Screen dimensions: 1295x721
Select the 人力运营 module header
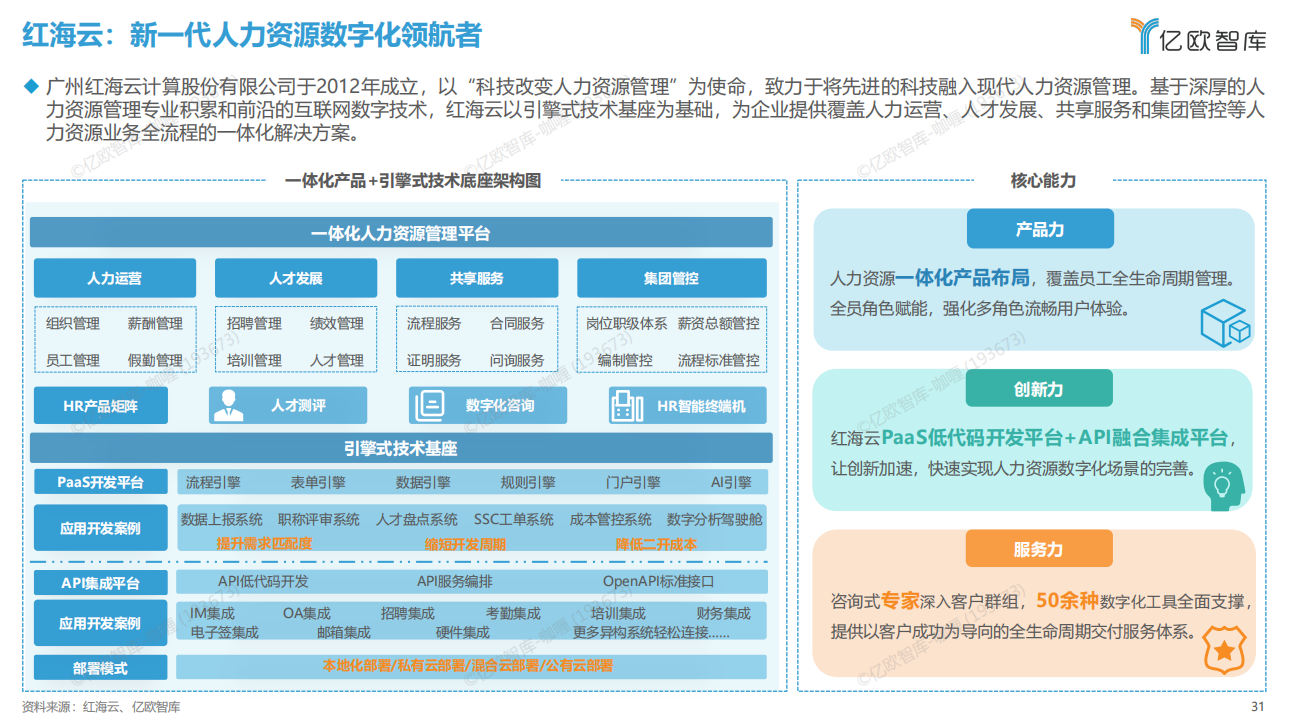[114, 278]
